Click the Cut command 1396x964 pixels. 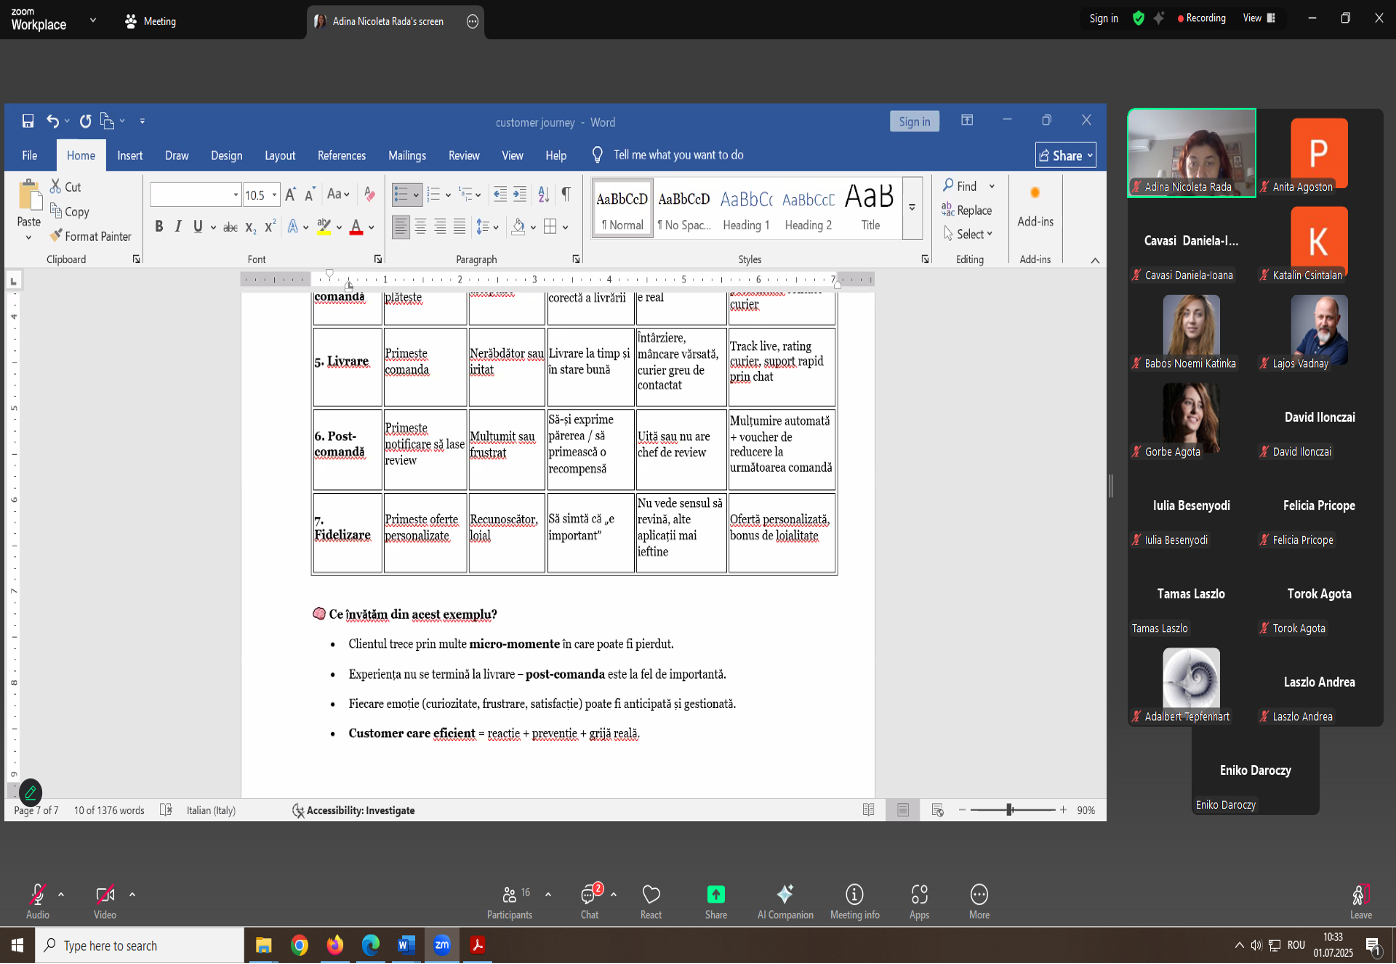pyautogui.click(x=66, y=187)
